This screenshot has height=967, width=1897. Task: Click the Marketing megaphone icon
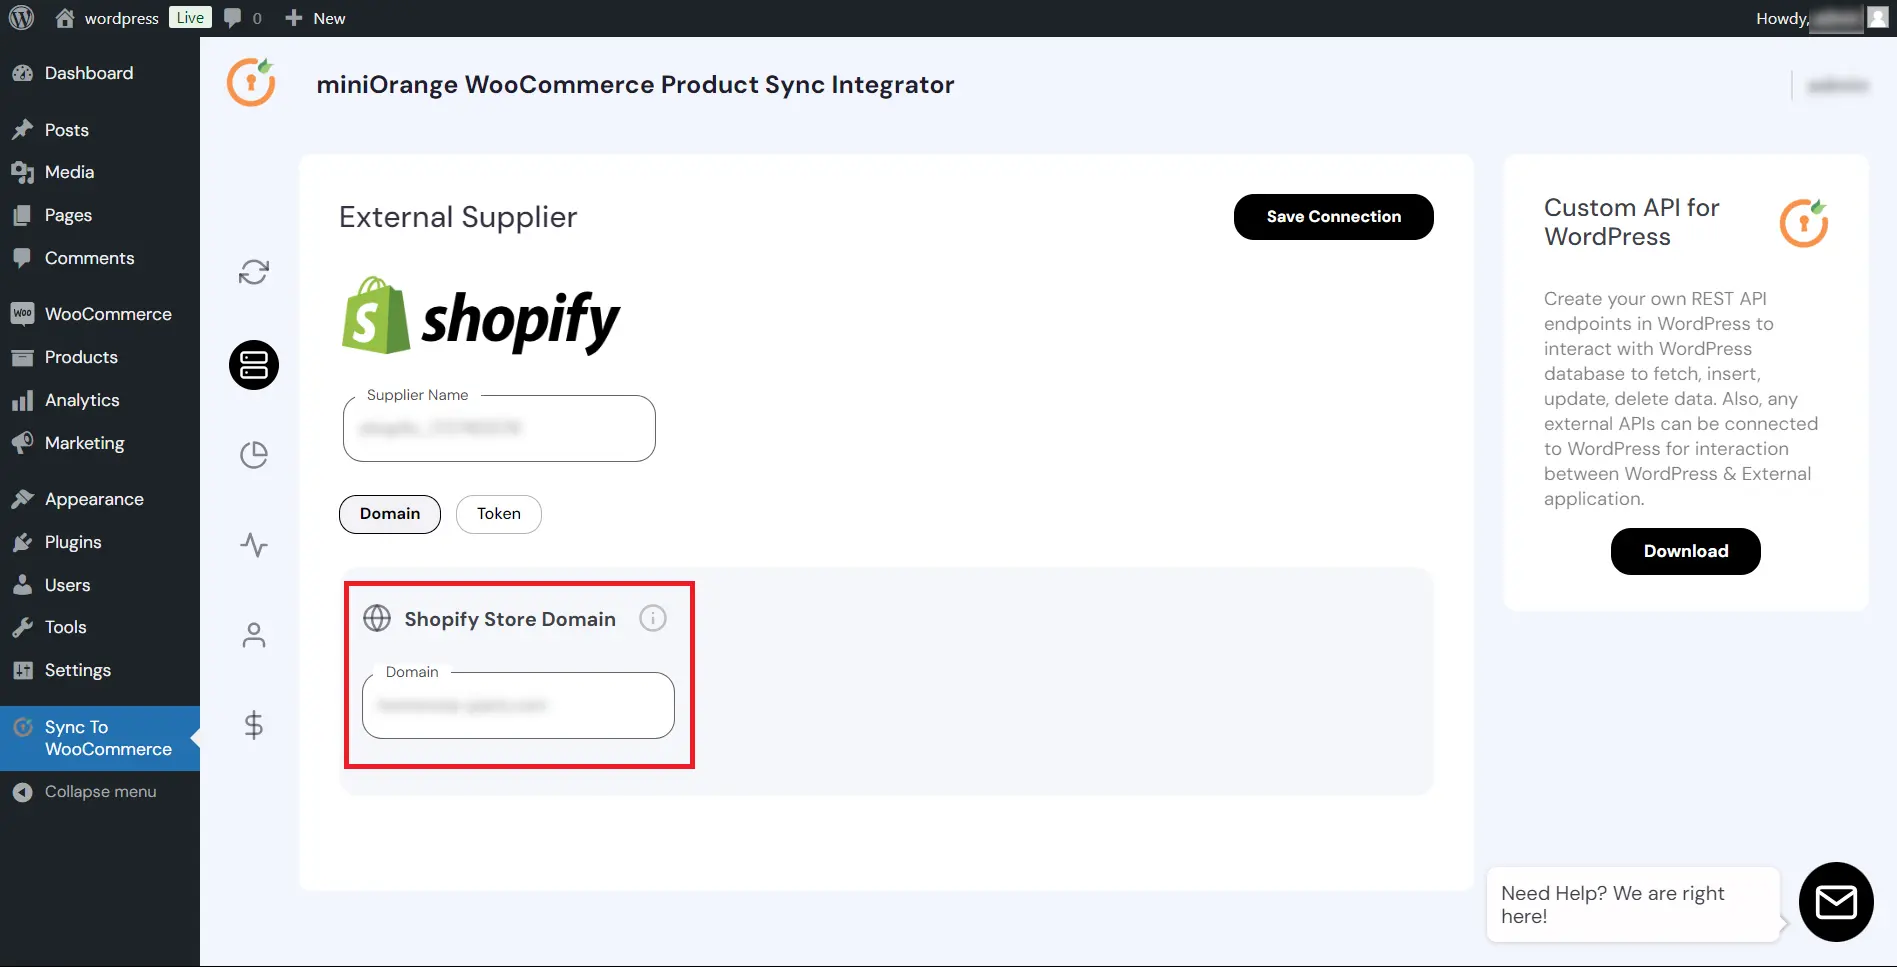click(22, 443)
